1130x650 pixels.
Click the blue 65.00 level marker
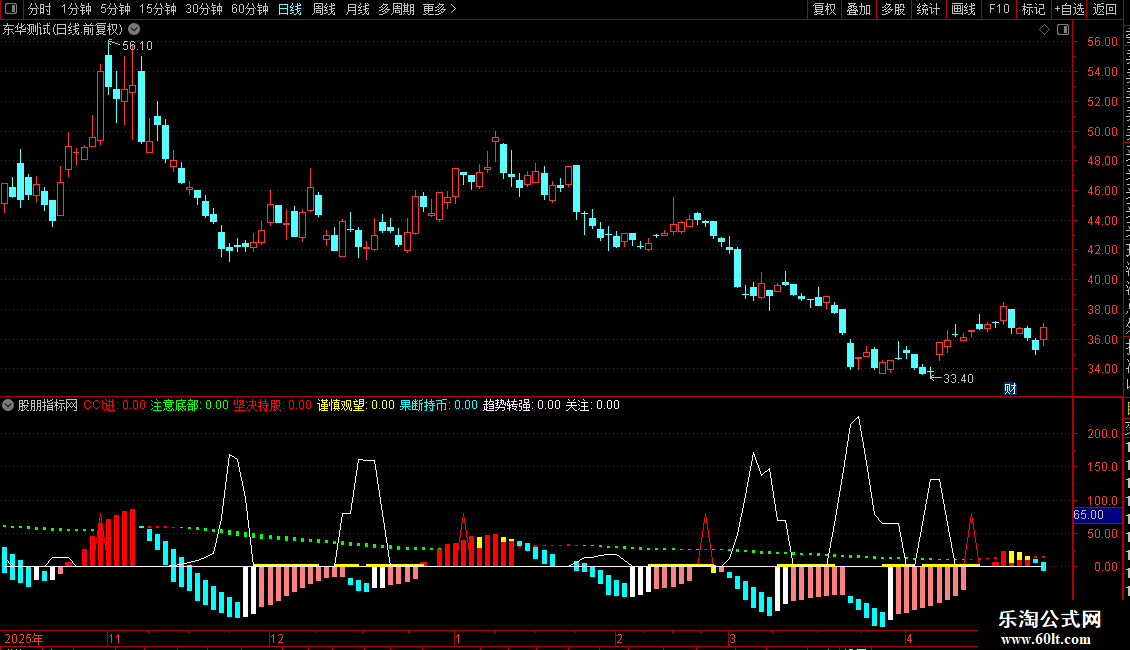[x=1097, y=515]
